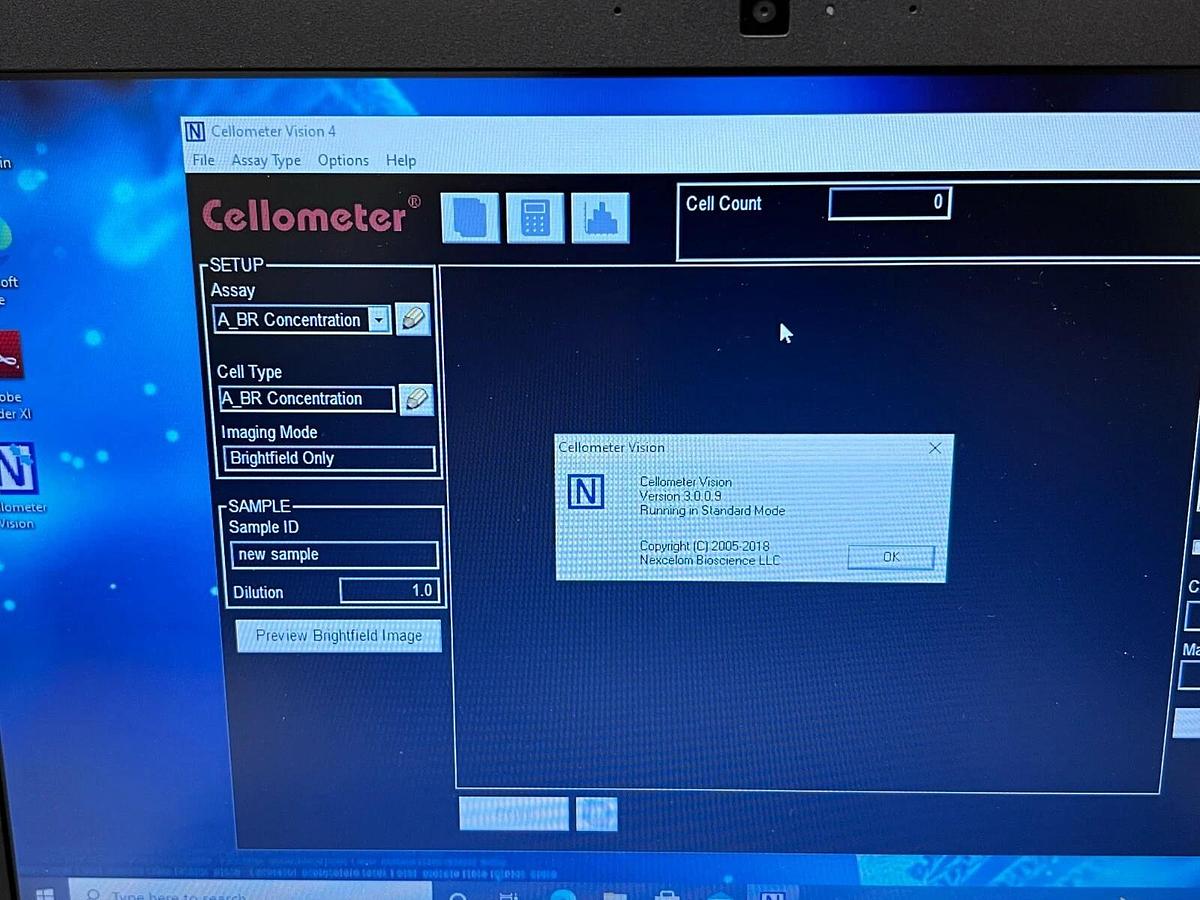Open the Assay Type menu

(x=266, y=160)
